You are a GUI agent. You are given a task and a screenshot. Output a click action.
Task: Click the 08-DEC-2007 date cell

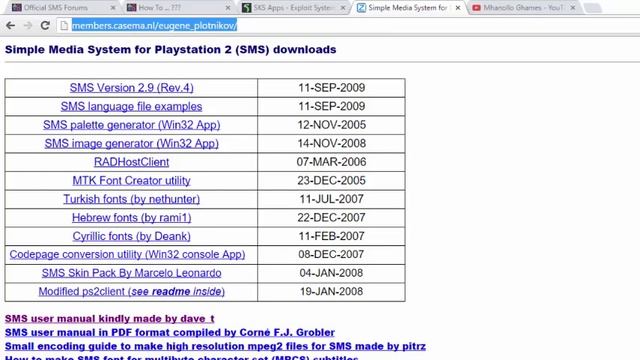pos(331,254)
